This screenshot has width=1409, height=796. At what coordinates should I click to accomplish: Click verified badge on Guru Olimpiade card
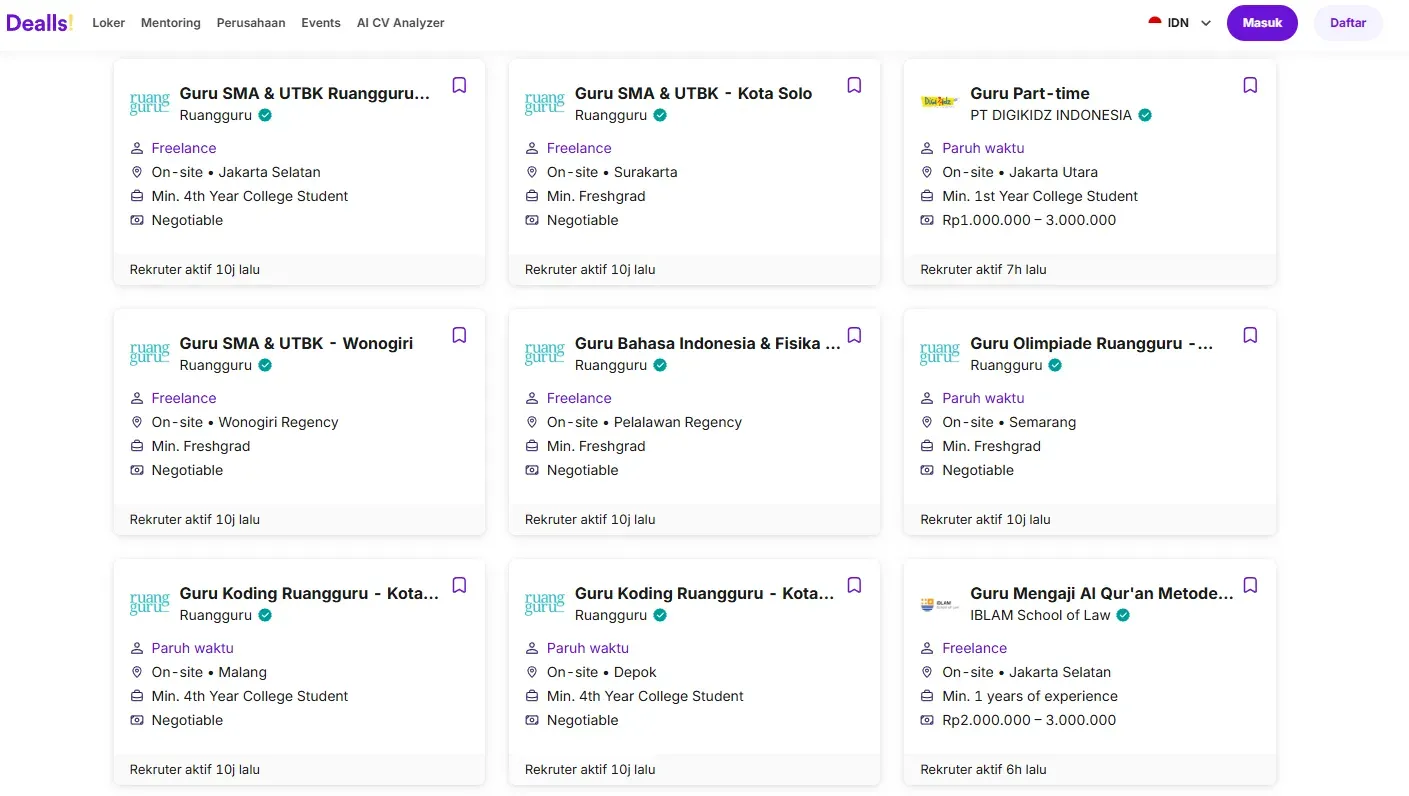(x=1055, y=365)
